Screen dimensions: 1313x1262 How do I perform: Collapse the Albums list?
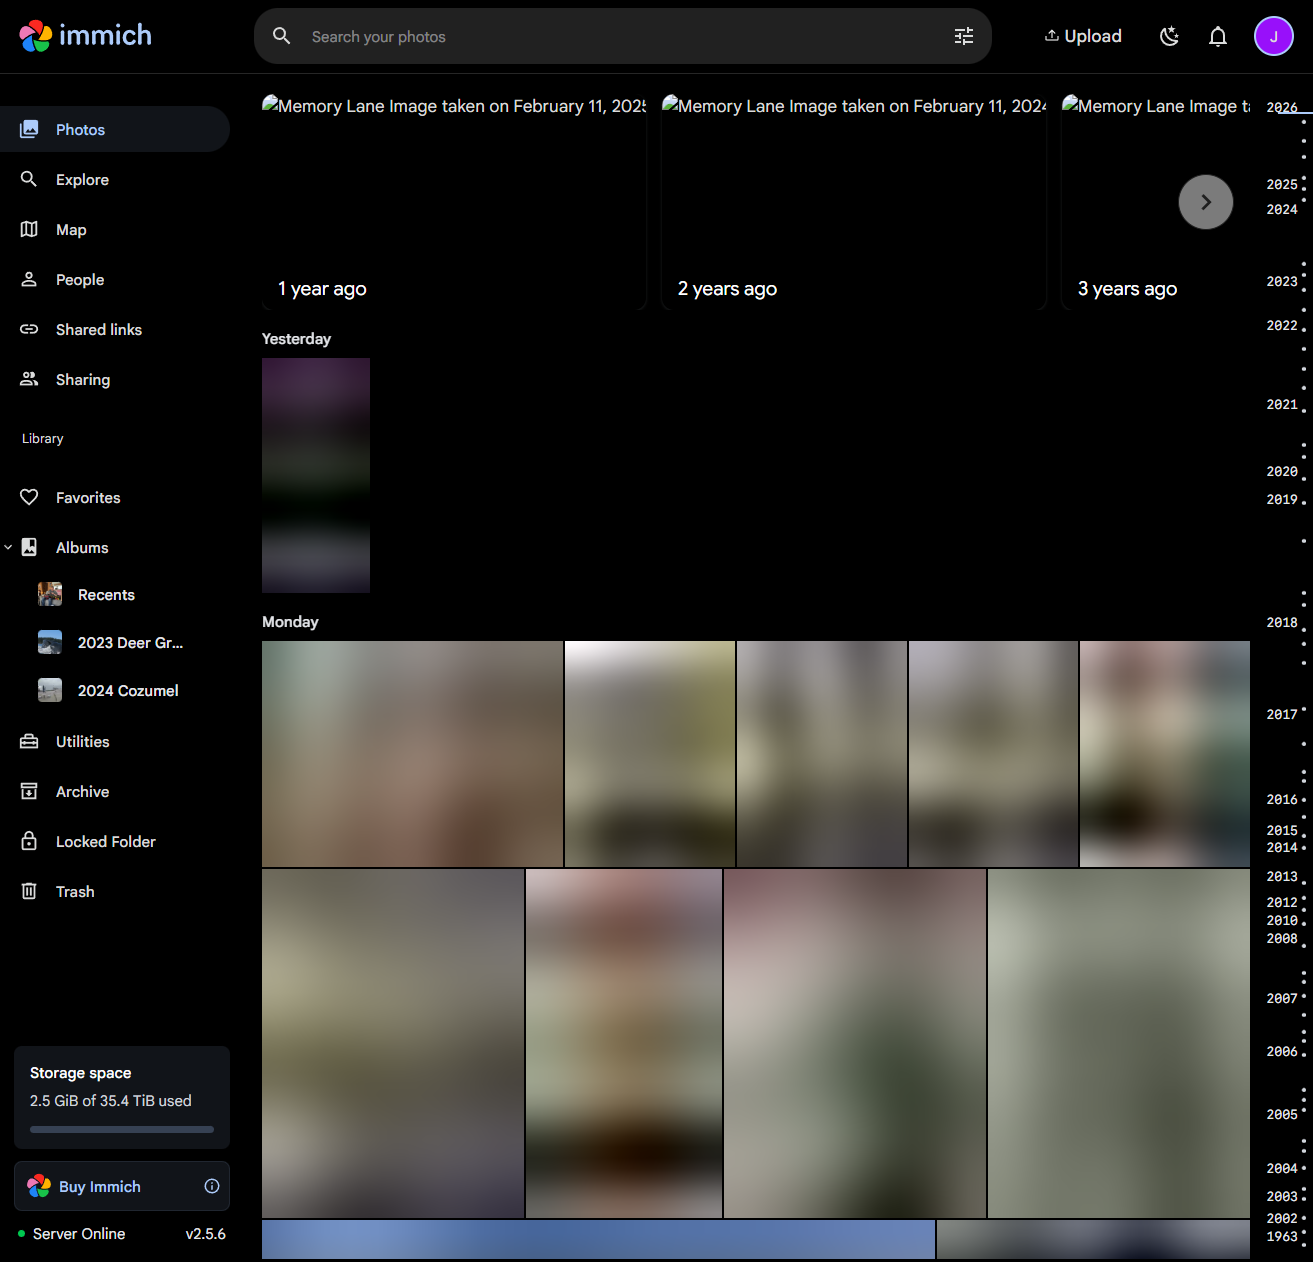click(9, 547)
